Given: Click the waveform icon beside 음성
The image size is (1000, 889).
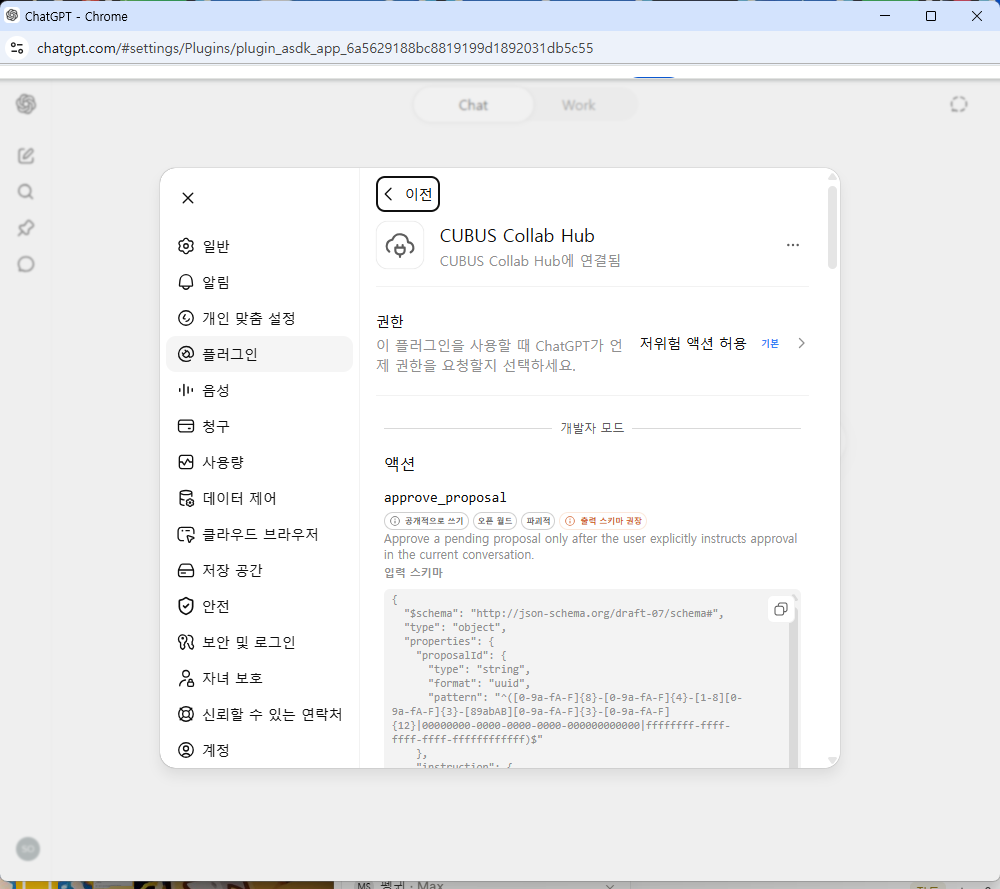Looking at the screenshot, I should (x=186, y=390).
